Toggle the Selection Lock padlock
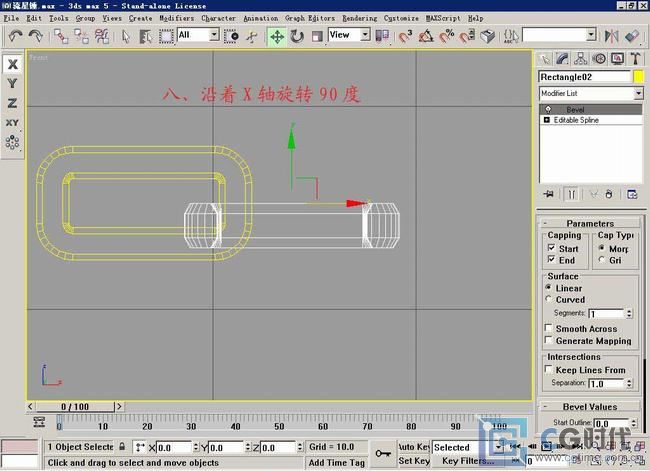Image resolution: width=650 pixels, height=471 pixels. [122, 447]
